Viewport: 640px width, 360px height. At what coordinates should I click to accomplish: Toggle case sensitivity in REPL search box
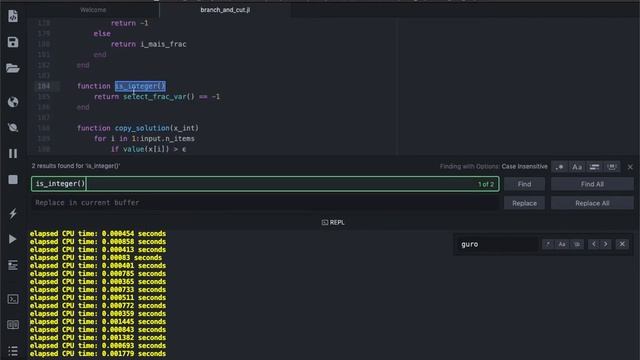tap(562, 244)
